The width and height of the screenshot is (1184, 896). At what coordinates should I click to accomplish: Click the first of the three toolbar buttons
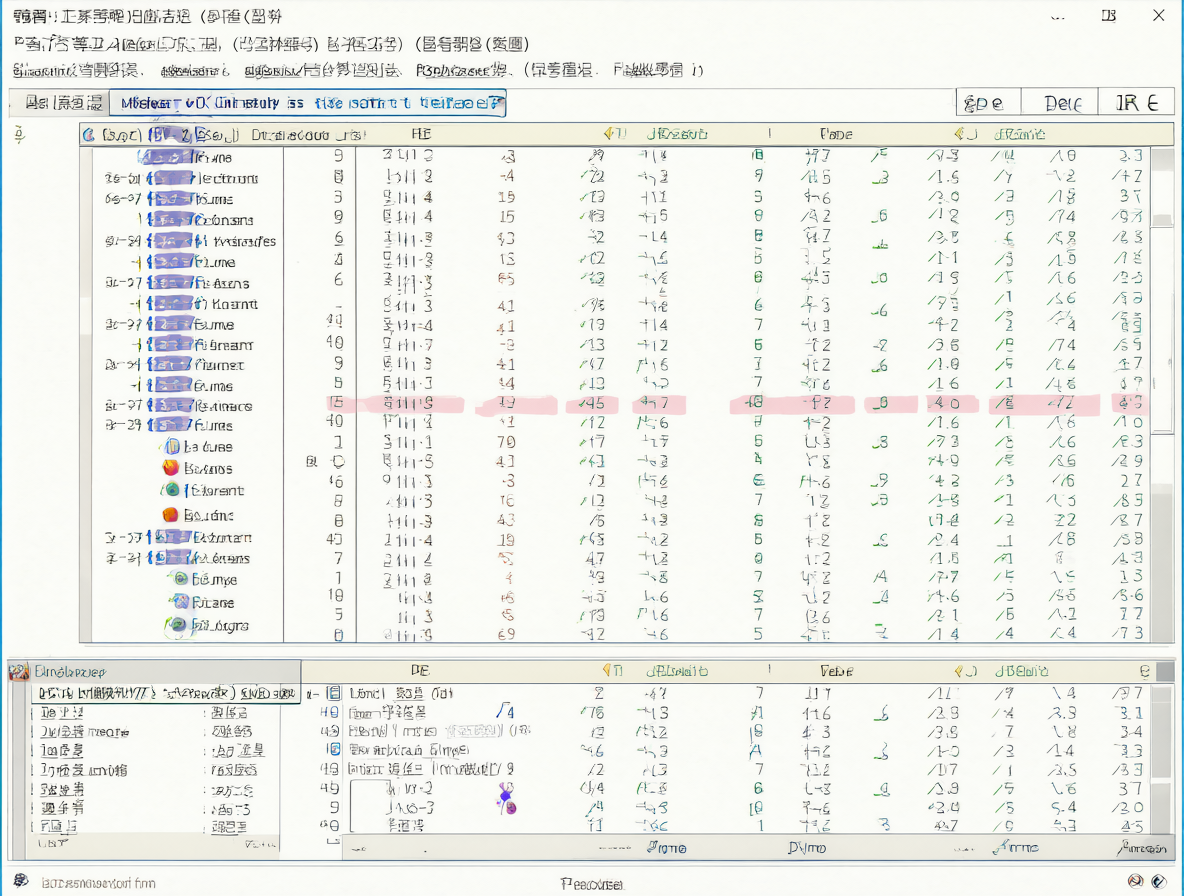click(x=988, y=103)
